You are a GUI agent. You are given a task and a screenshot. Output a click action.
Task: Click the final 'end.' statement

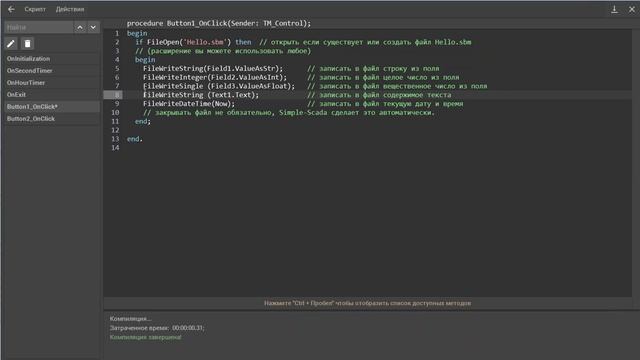tap(135, 139)
